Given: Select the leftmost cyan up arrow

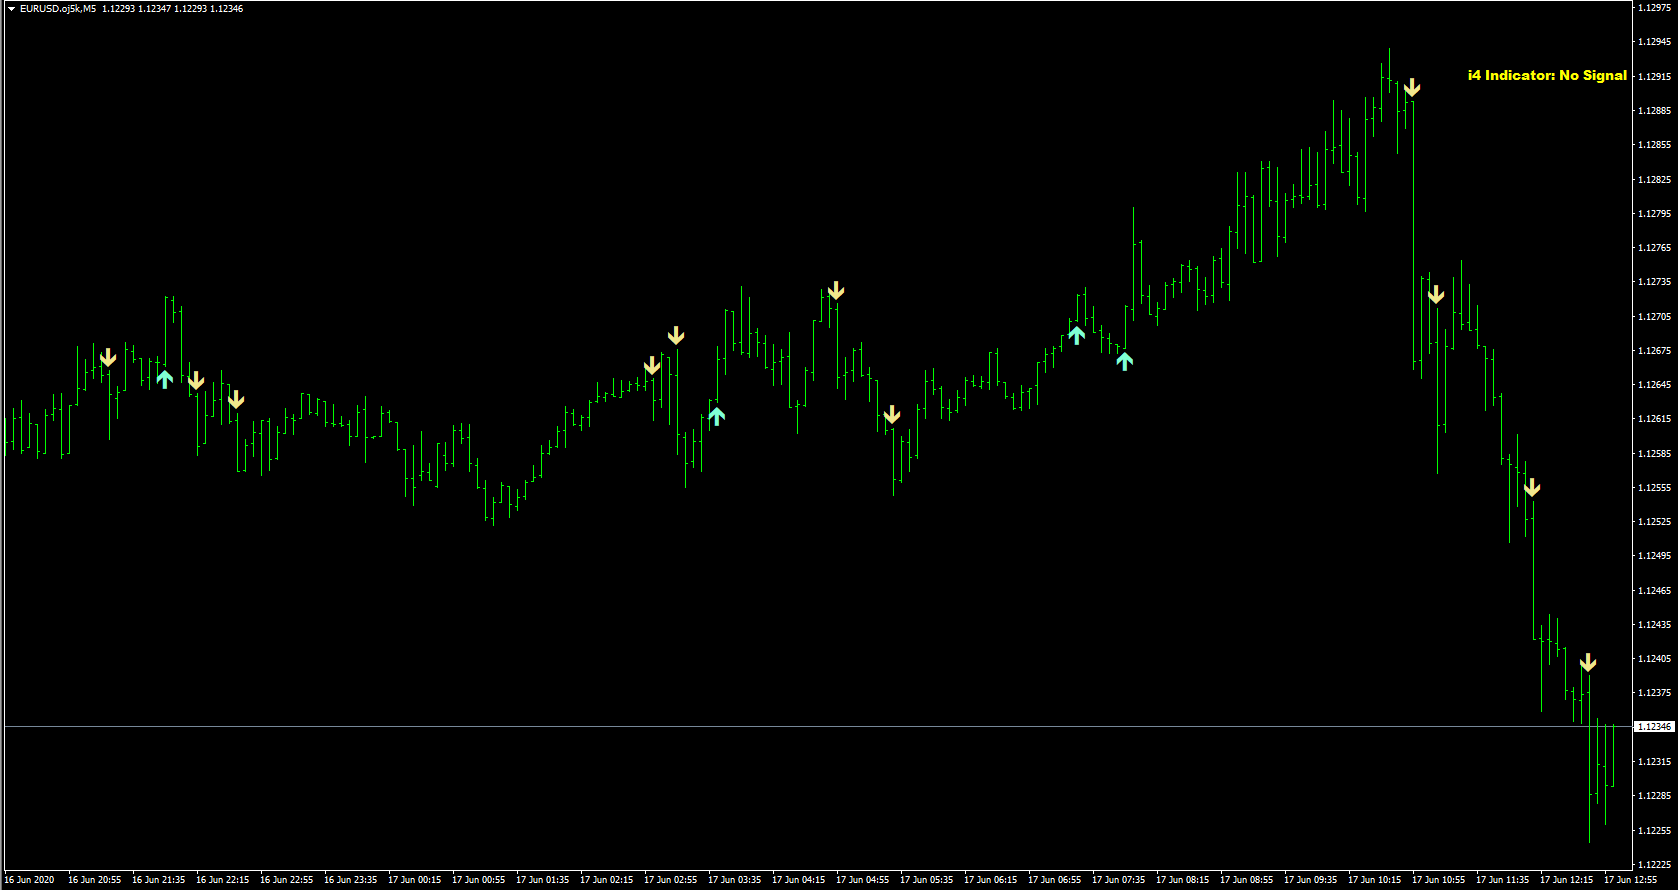Looking at the screenshot, I should click(x=165, y=379).
